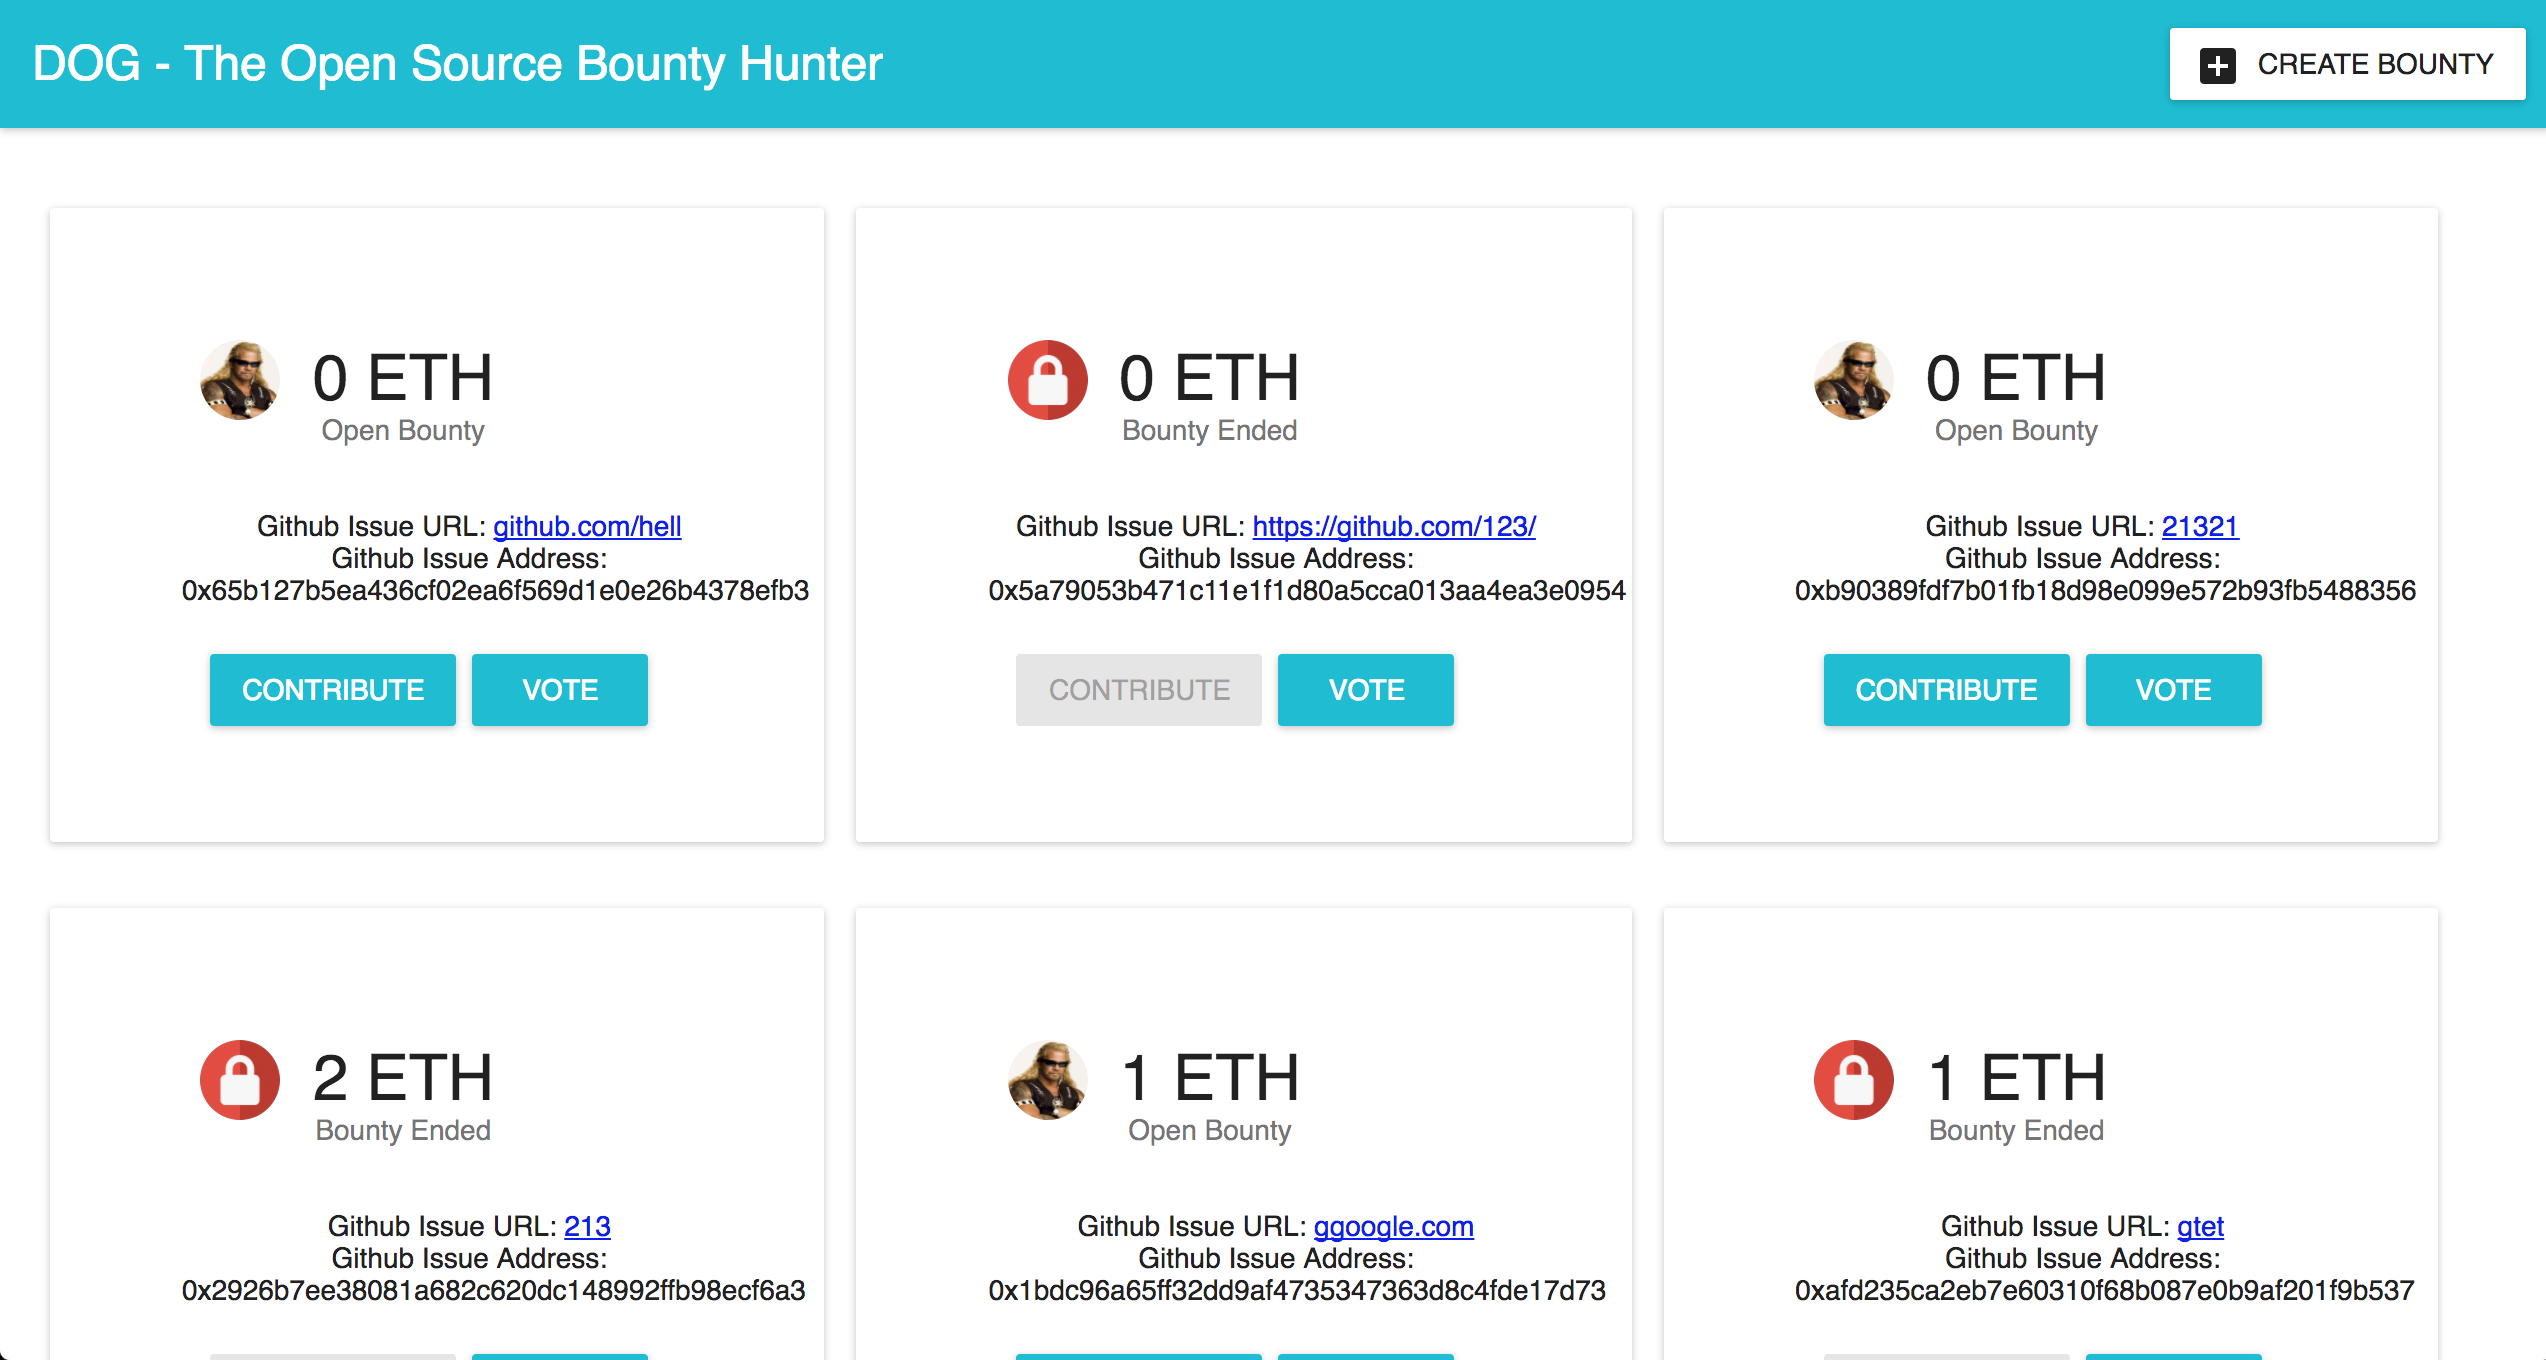Click the plus icon in Create Bounty
Image resolution: width=2546 pixels, height=1360 pixels.
pos(2217,66)
